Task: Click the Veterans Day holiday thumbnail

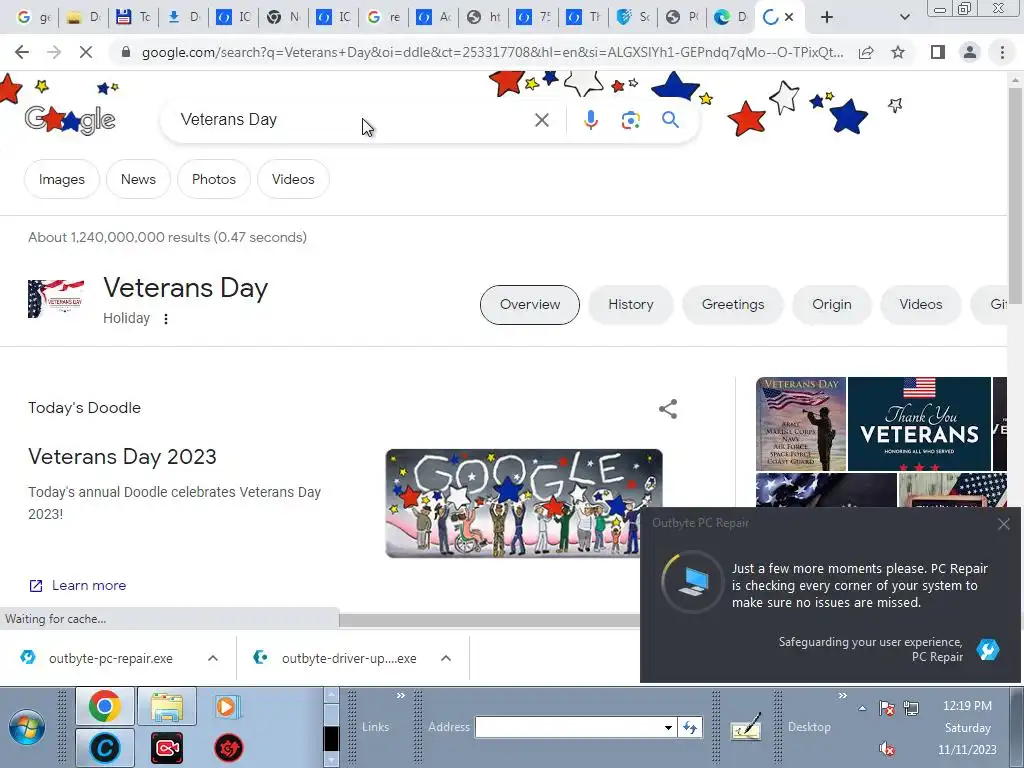Action: point(56,298)
